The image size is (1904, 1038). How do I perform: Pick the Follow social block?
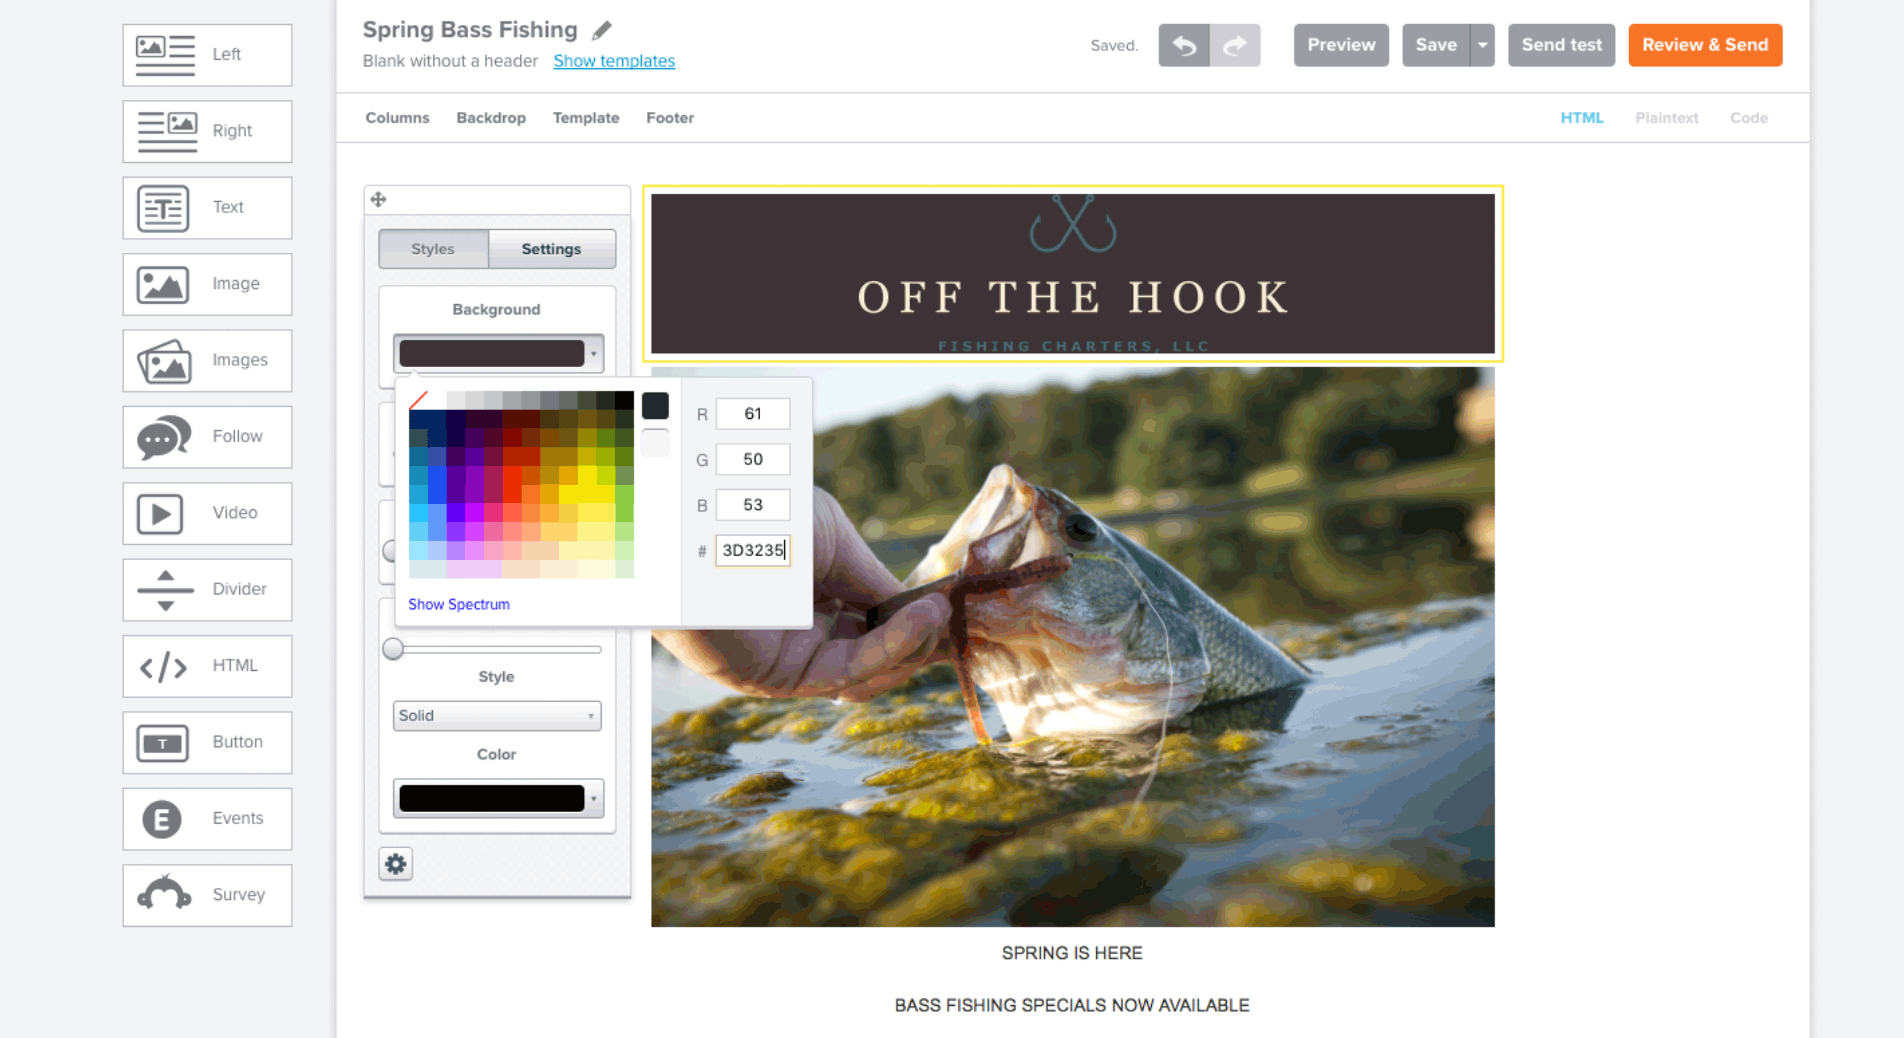[207, 437]
